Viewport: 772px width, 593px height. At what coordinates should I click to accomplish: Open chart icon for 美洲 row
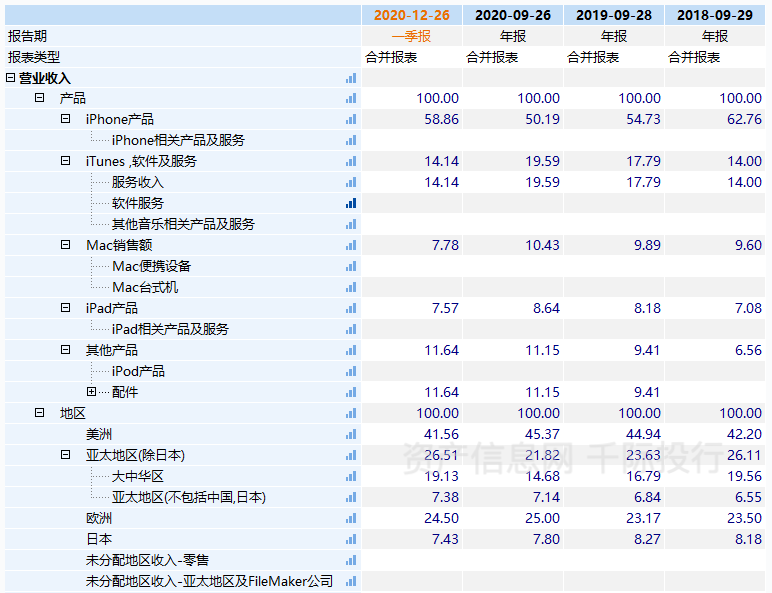351,434
